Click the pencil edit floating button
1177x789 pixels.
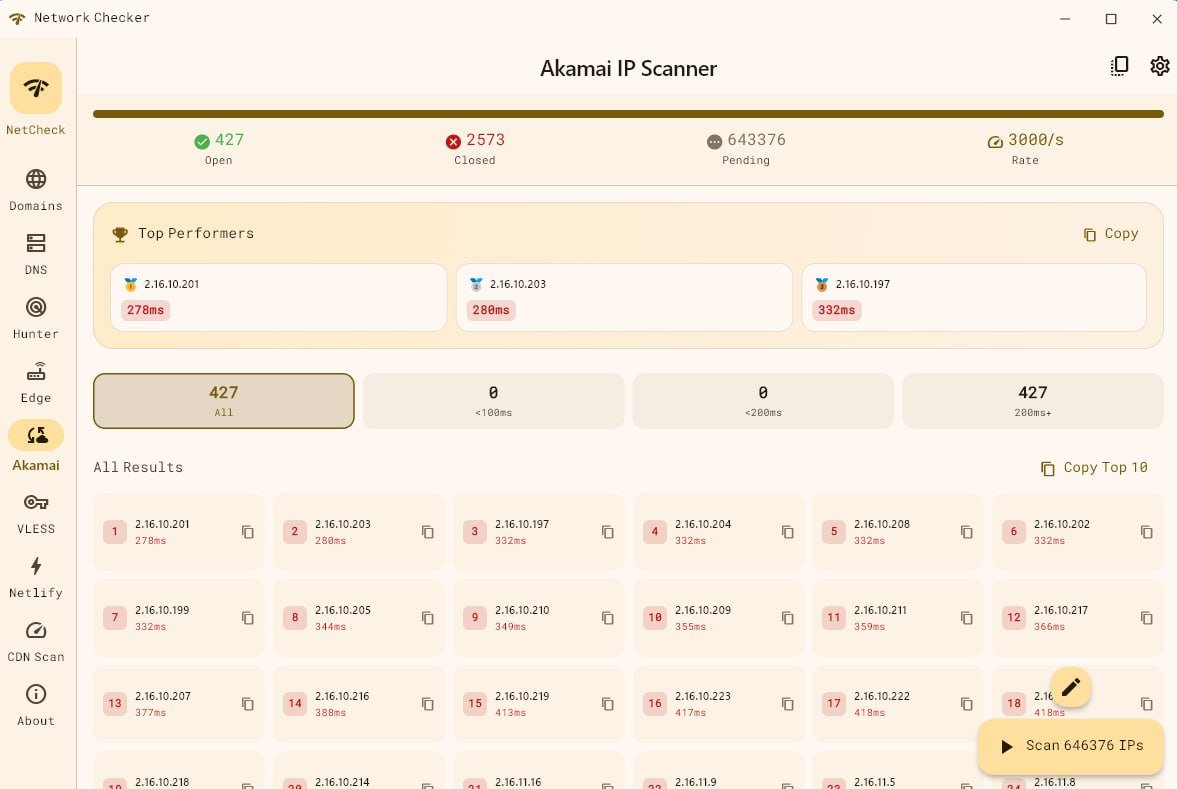pyautogui.click(x=1070, y=687)
